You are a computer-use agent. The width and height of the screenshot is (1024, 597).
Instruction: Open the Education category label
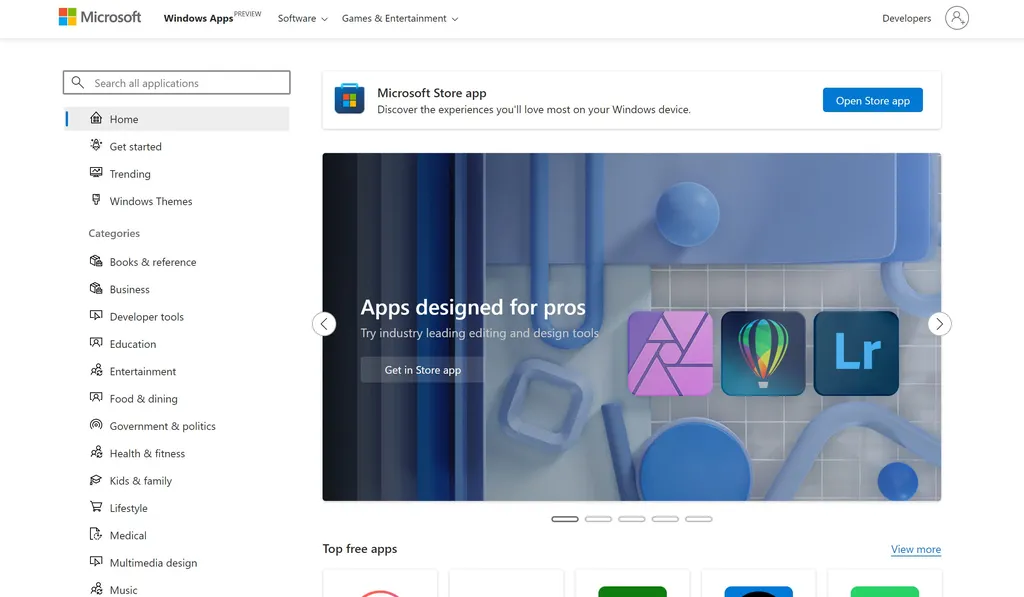tap(133, 344)
